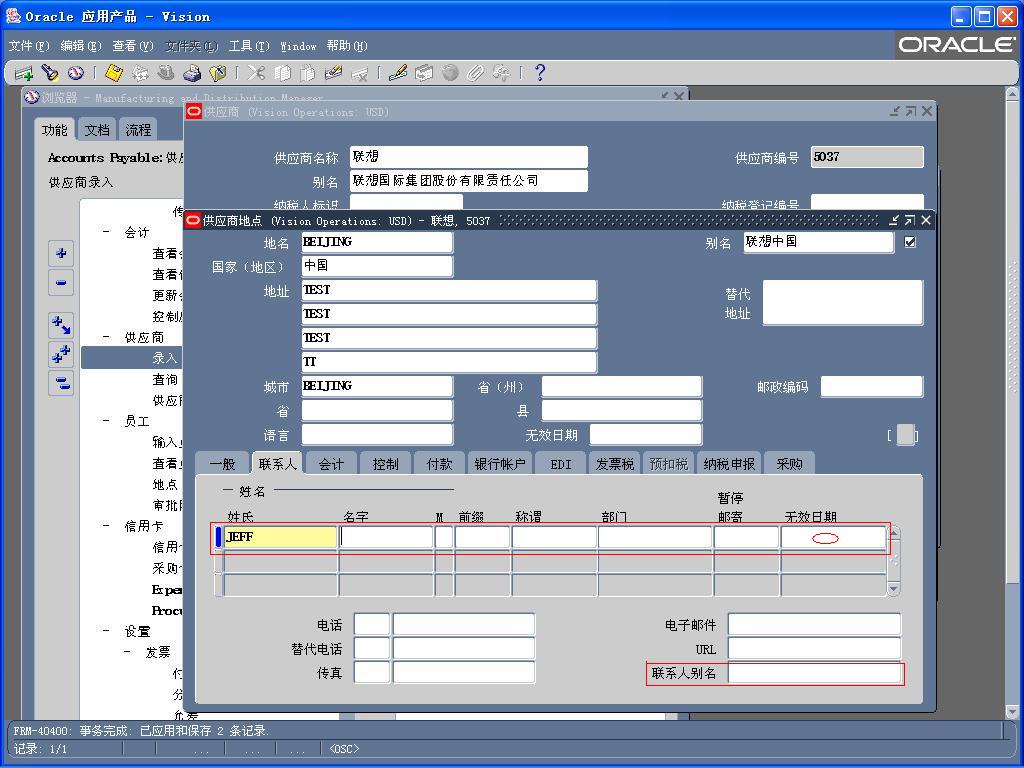Click the Attachments paperclip icon
The height and width of the screenshot is (768, 1024).
coord(475,73)
